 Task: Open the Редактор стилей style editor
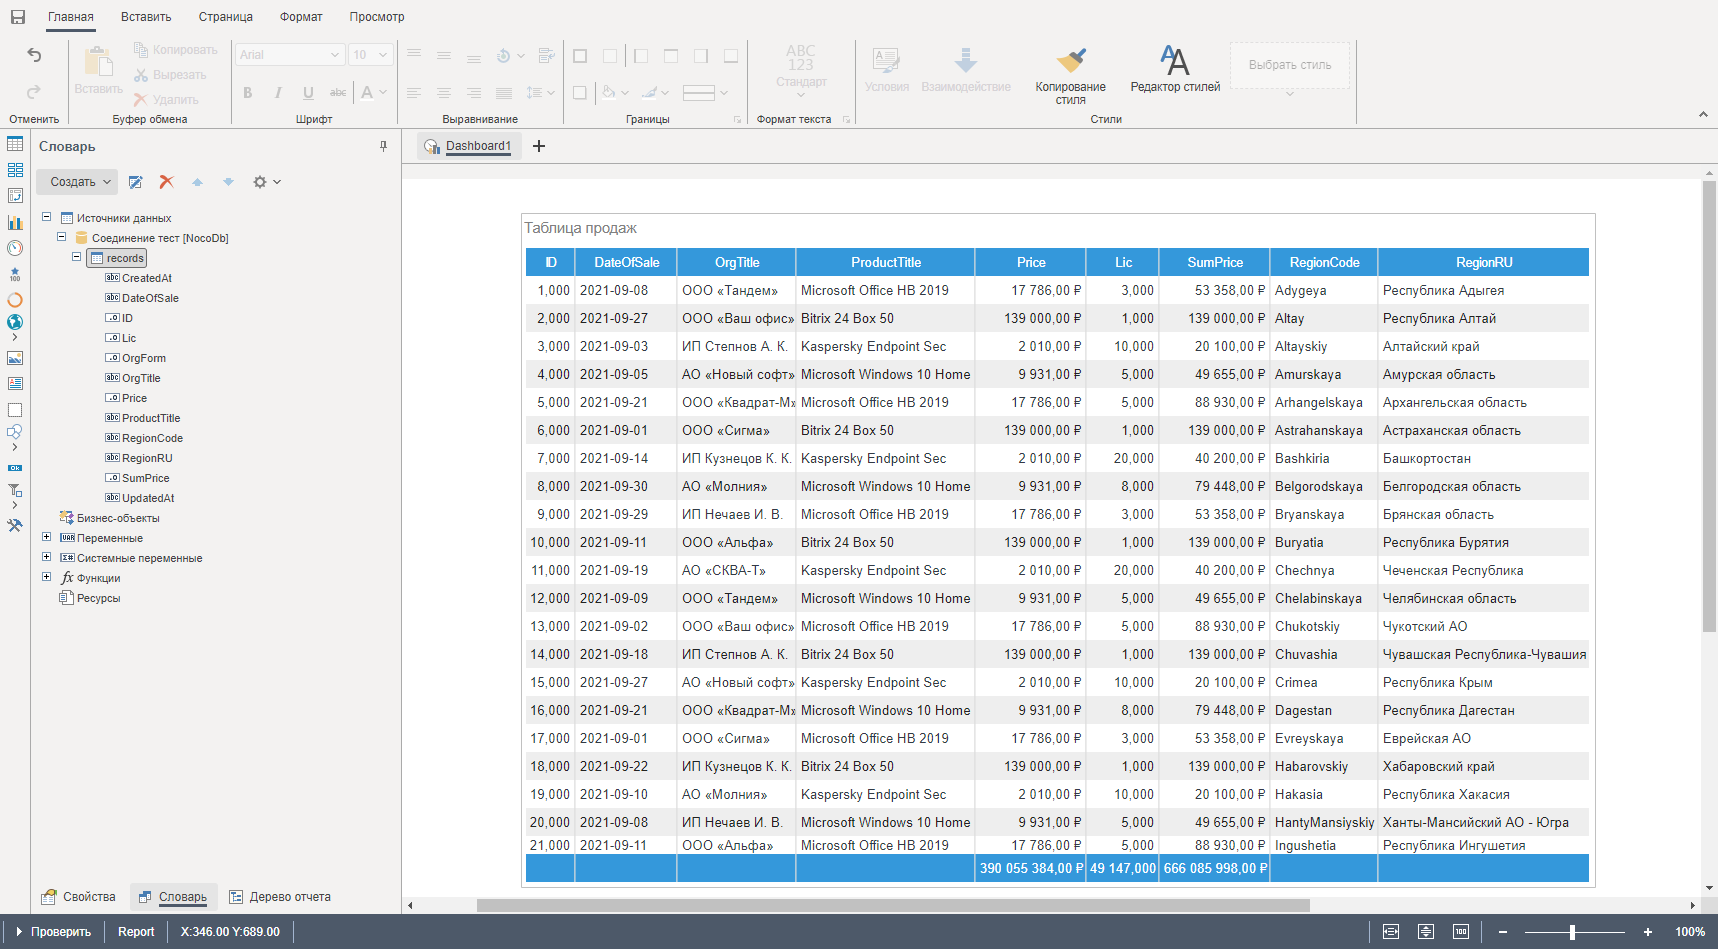click(1175, 68)
